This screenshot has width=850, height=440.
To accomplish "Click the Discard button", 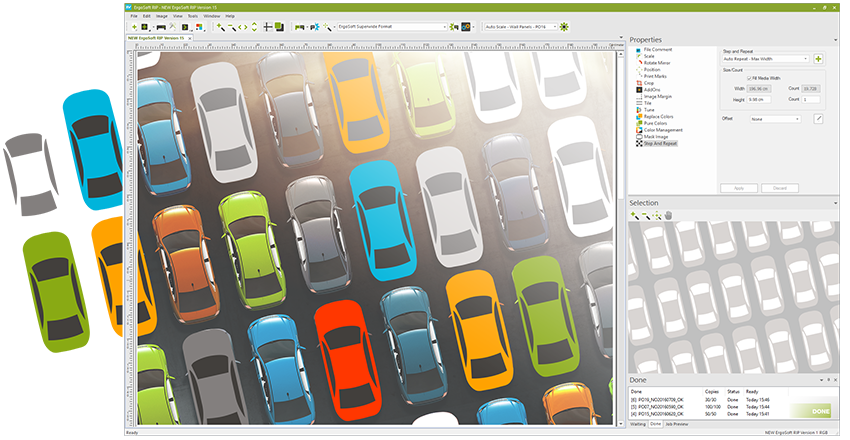I will click(779, 188).
